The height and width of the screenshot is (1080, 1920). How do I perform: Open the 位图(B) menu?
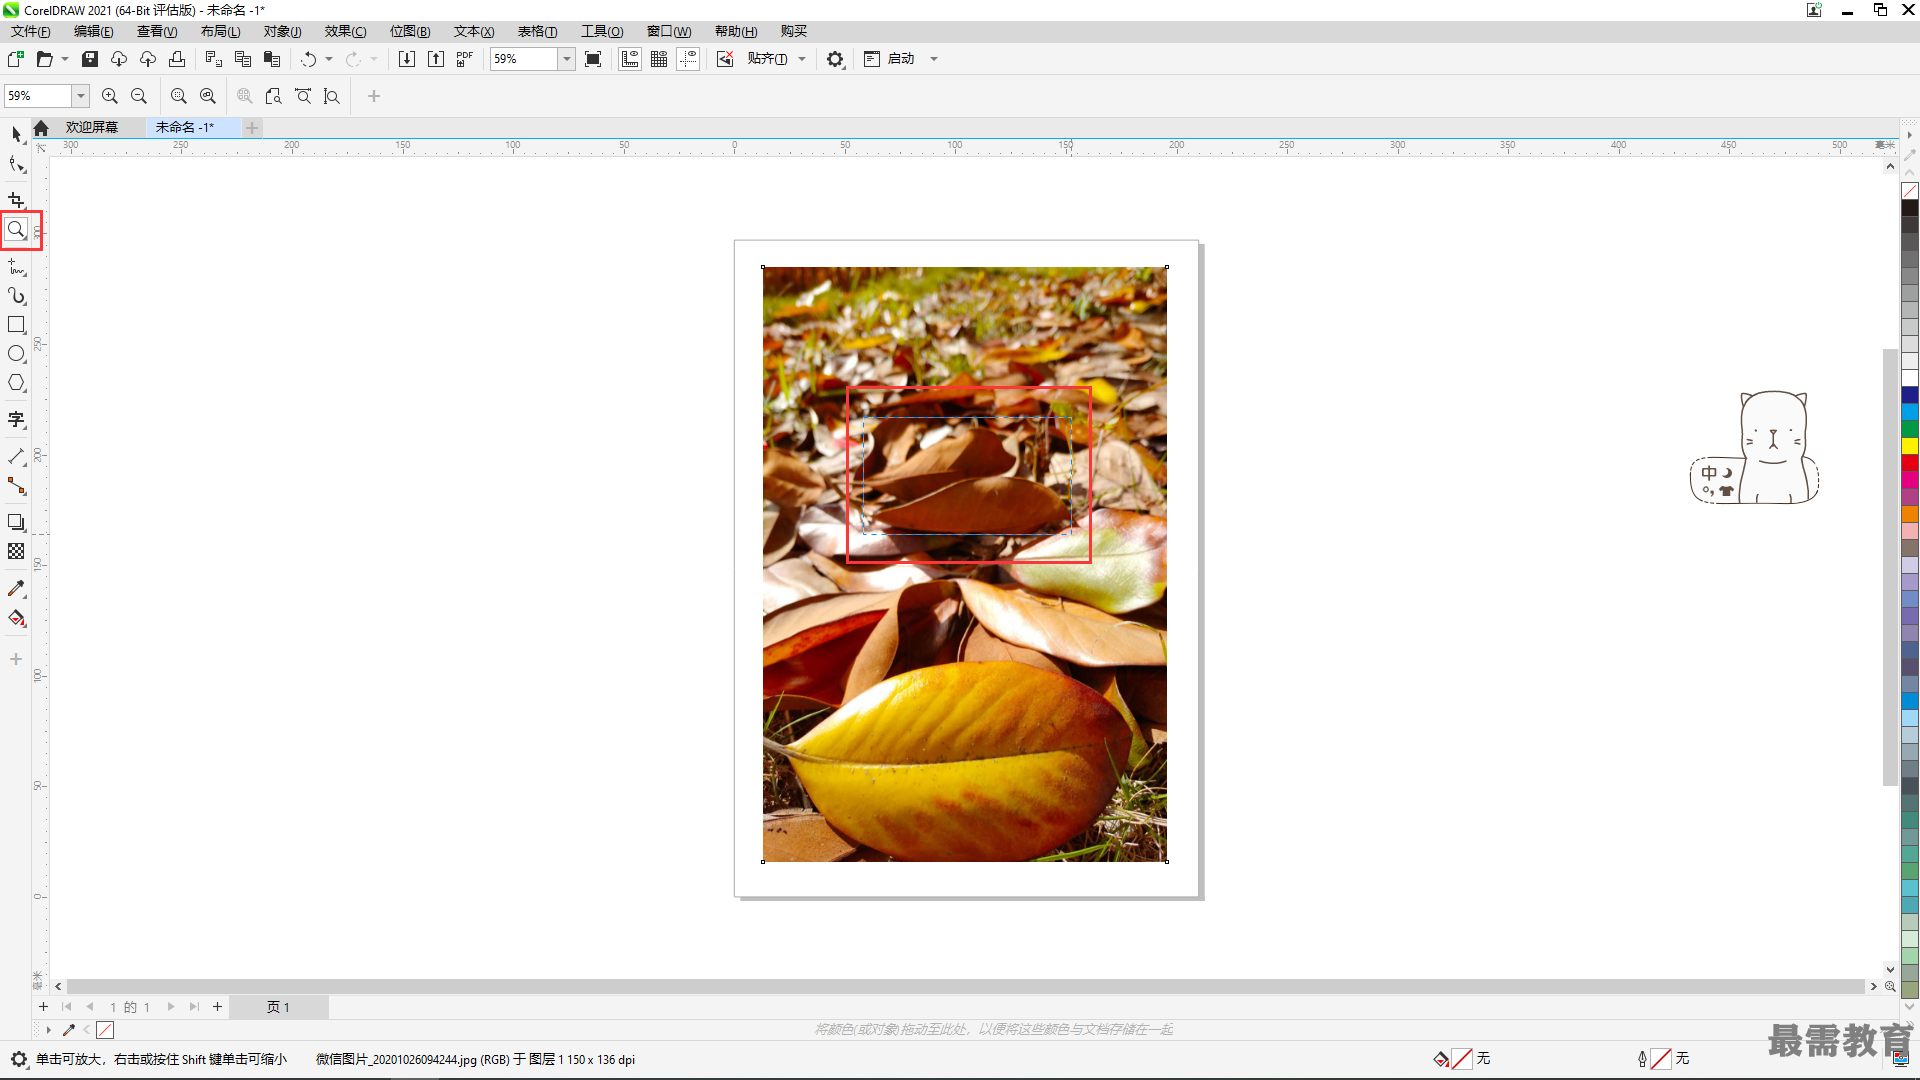(x=410, y=31)
